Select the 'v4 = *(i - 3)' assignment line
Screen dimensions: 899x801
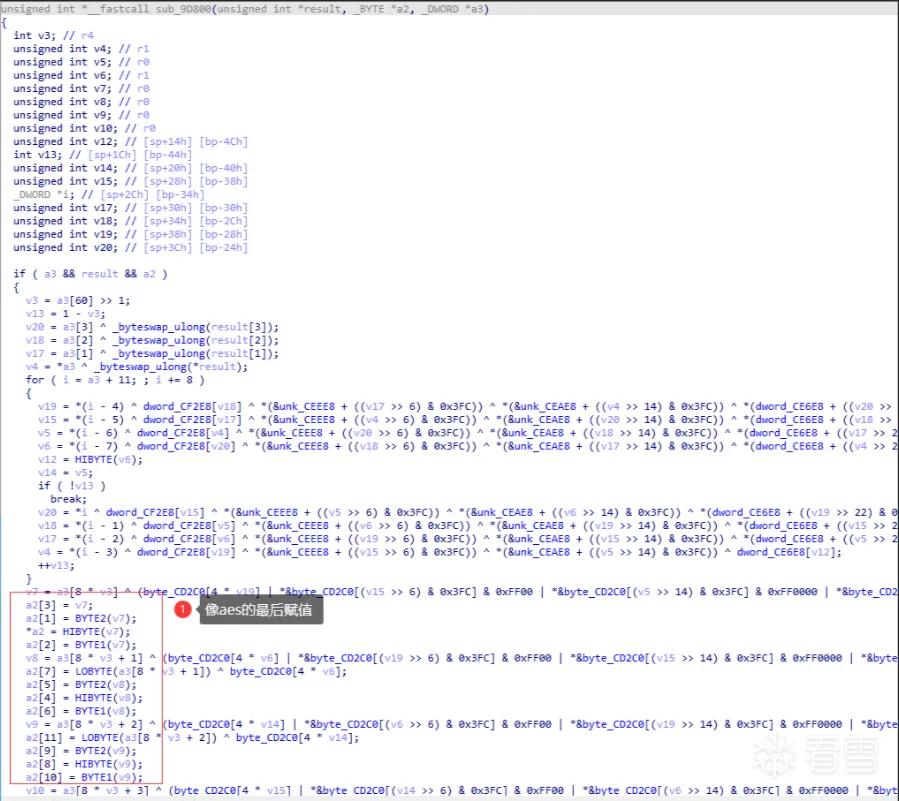[x=440, y=552]
